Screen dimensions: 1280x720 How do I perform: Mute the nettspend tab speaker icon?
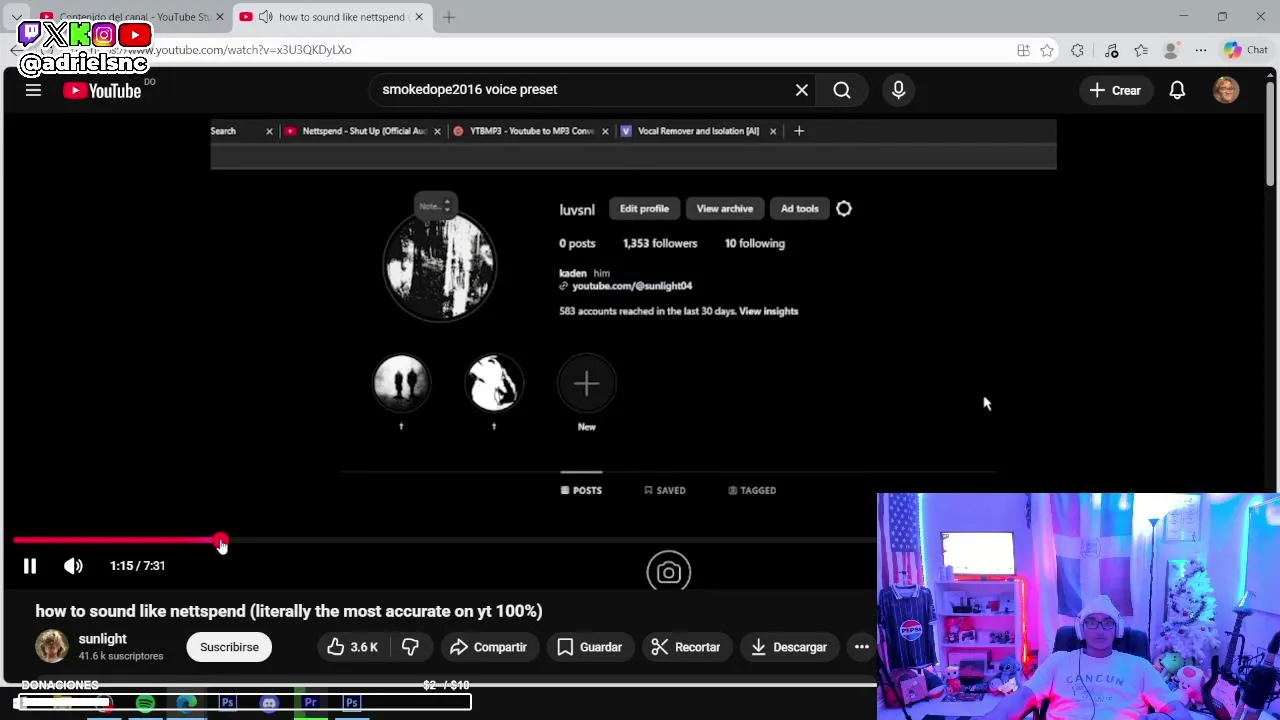(265, 17)
